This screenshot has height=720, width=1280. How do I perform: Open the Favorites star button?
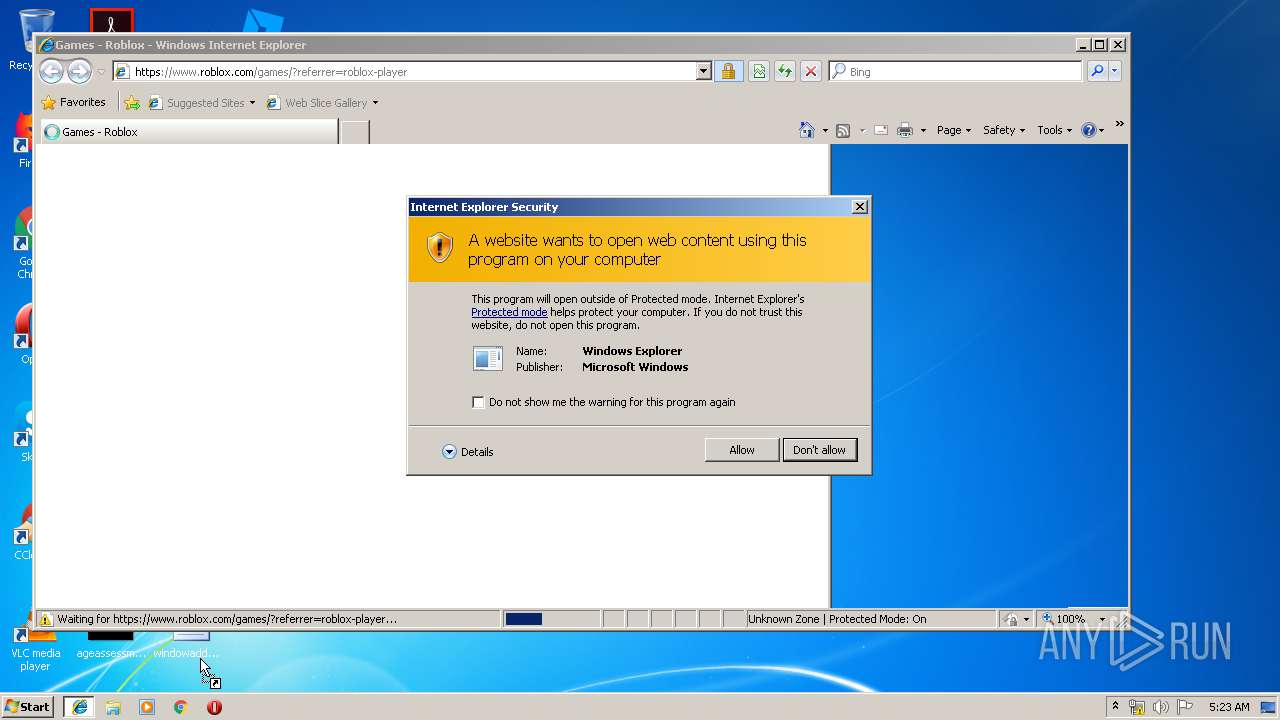pos(73,102)
